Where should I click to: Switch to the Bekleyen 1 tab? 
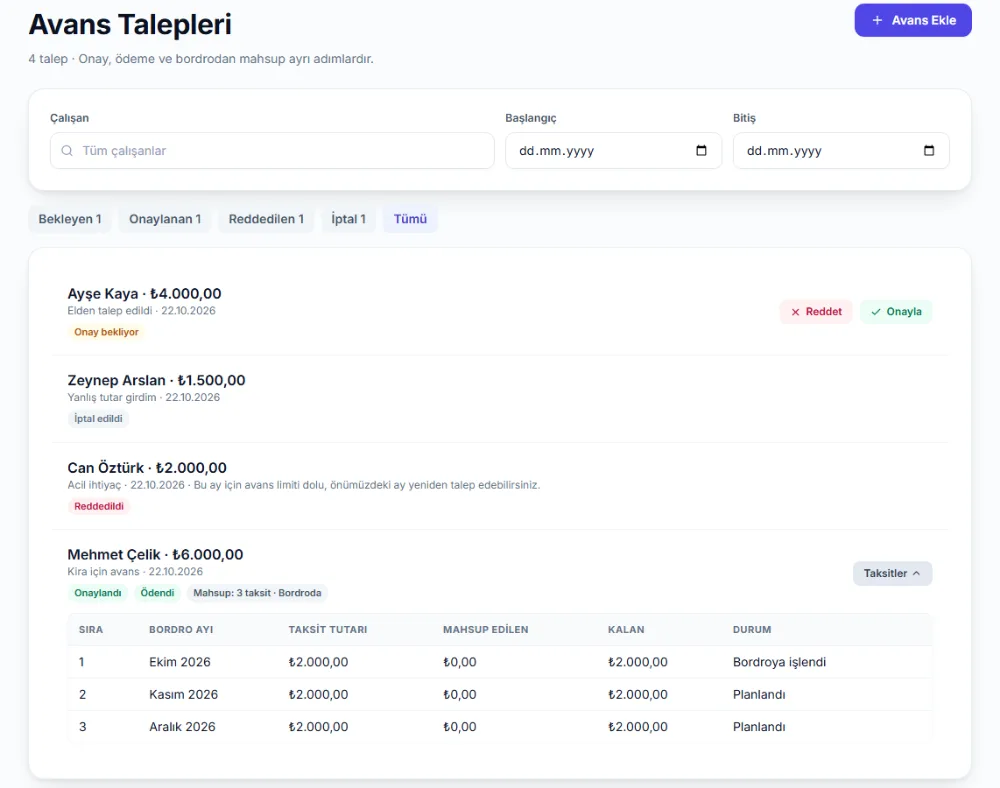pos(70,219)
